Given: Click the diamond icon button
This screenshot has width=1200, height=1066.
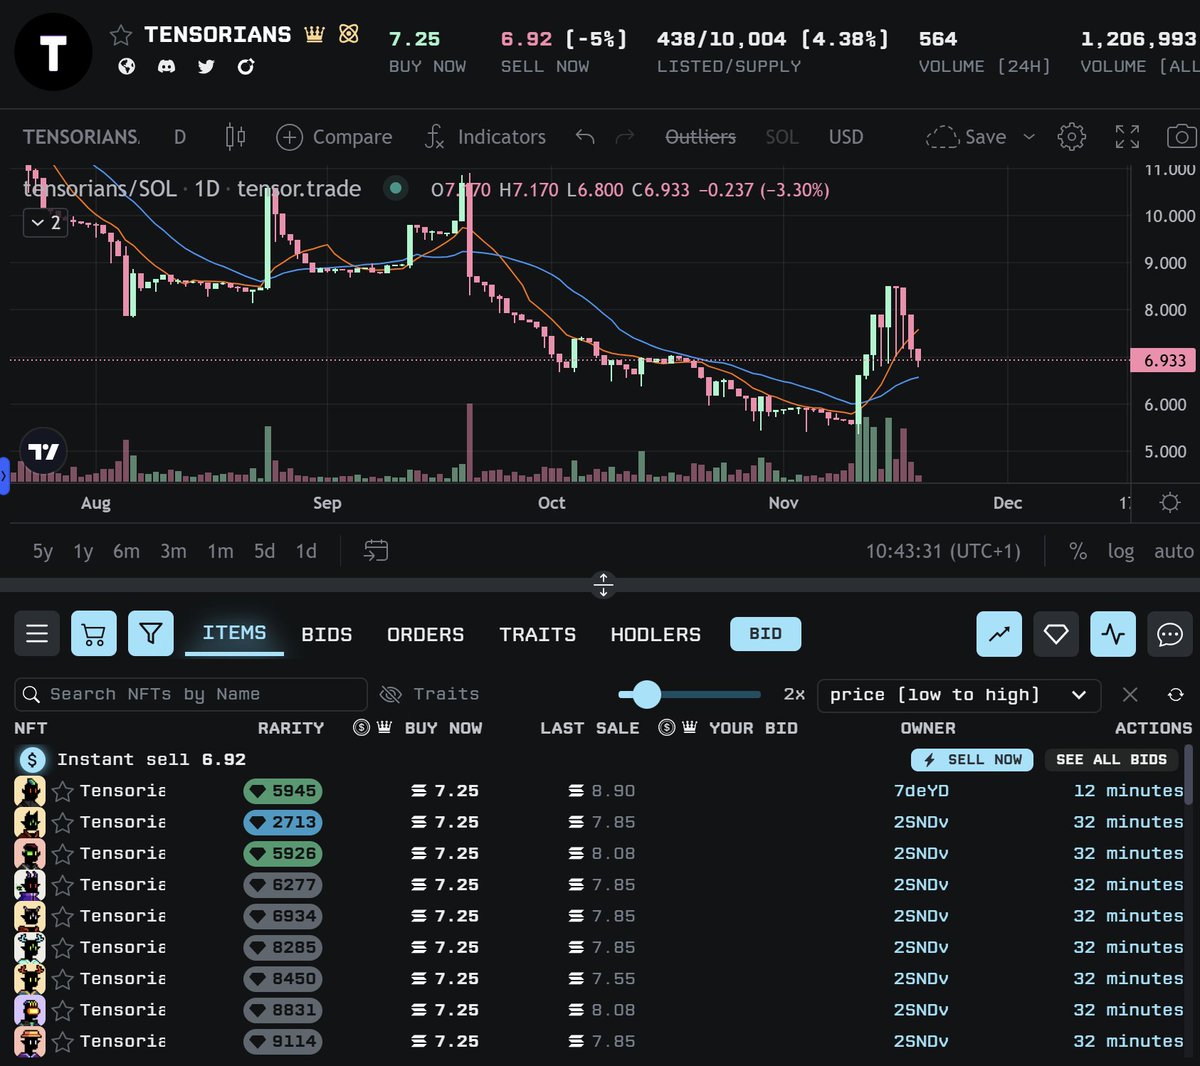Looking at the screenshot, I should (1056, 633).
